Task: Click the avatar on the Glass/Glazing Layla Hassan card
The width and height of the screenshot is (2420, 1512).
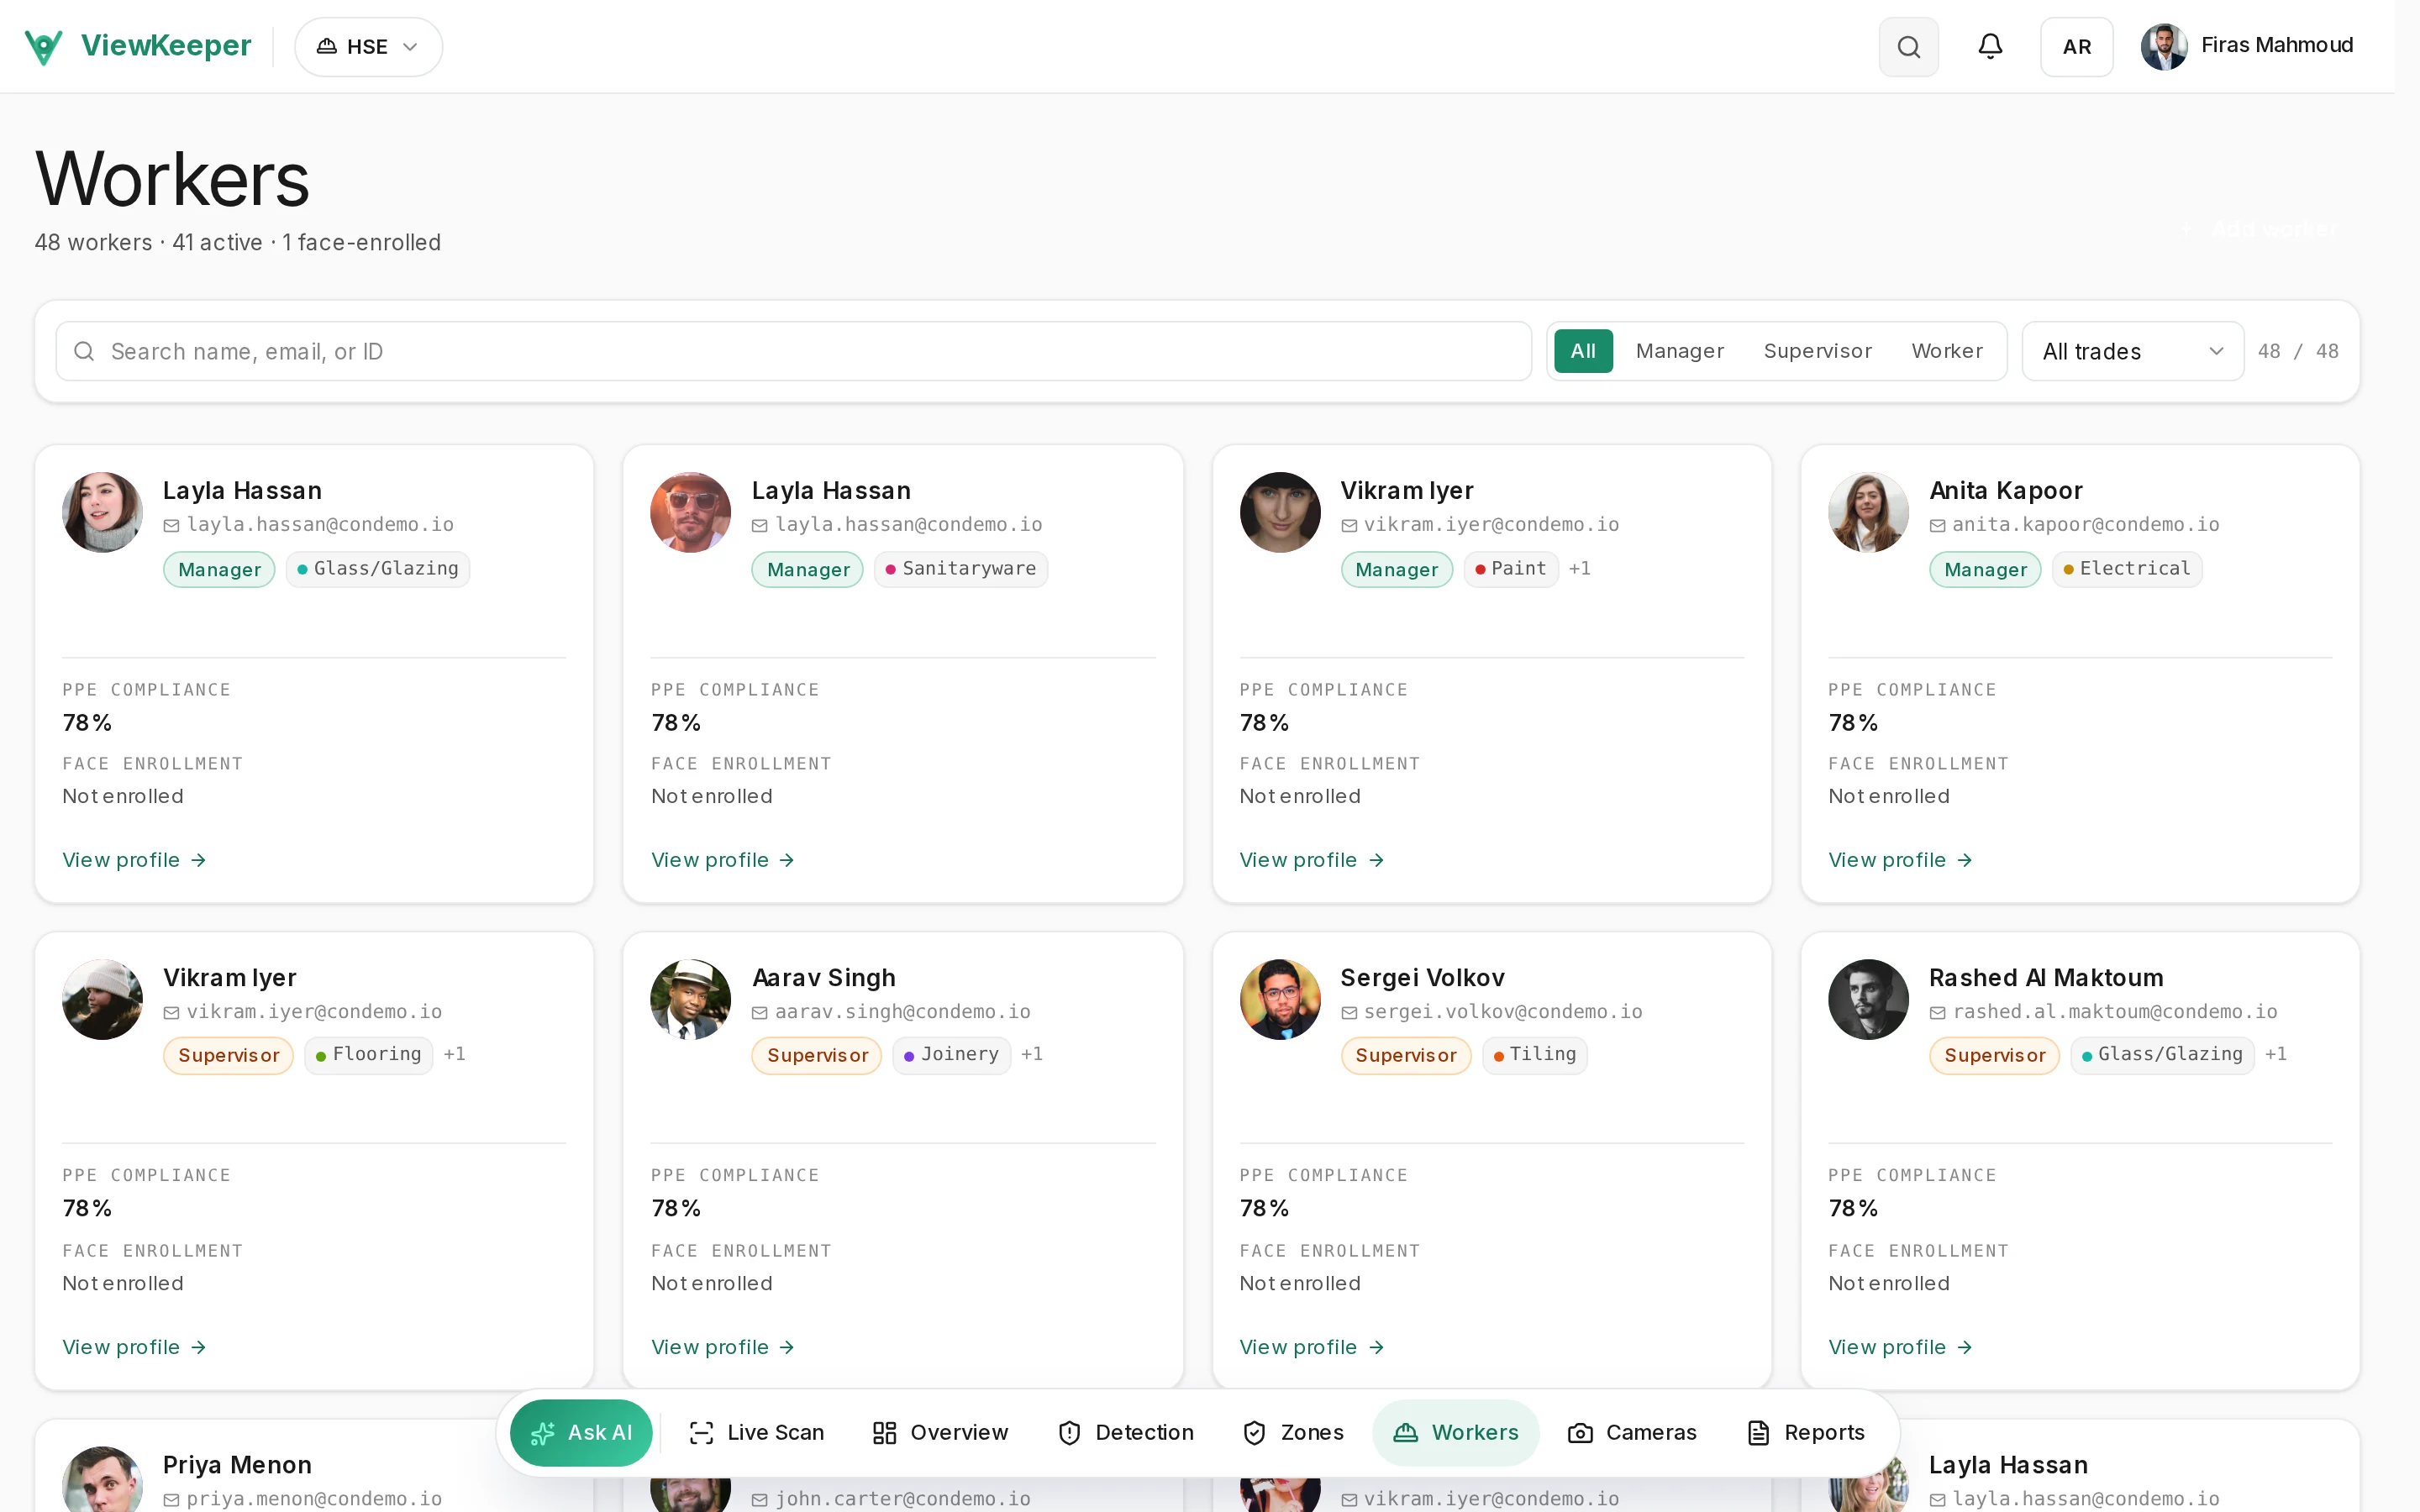Action: [x=102, y=512]
